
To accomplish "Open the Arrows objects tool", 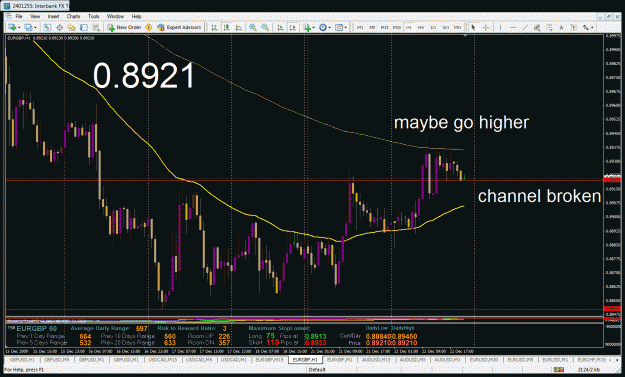I will pos(586,27).
